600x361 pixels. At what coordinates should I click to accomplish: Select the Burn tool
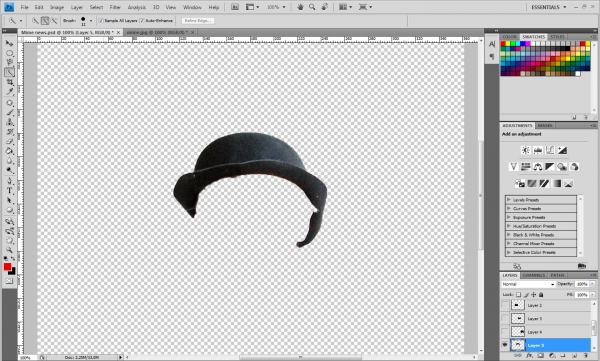click(x=10, y=170)
